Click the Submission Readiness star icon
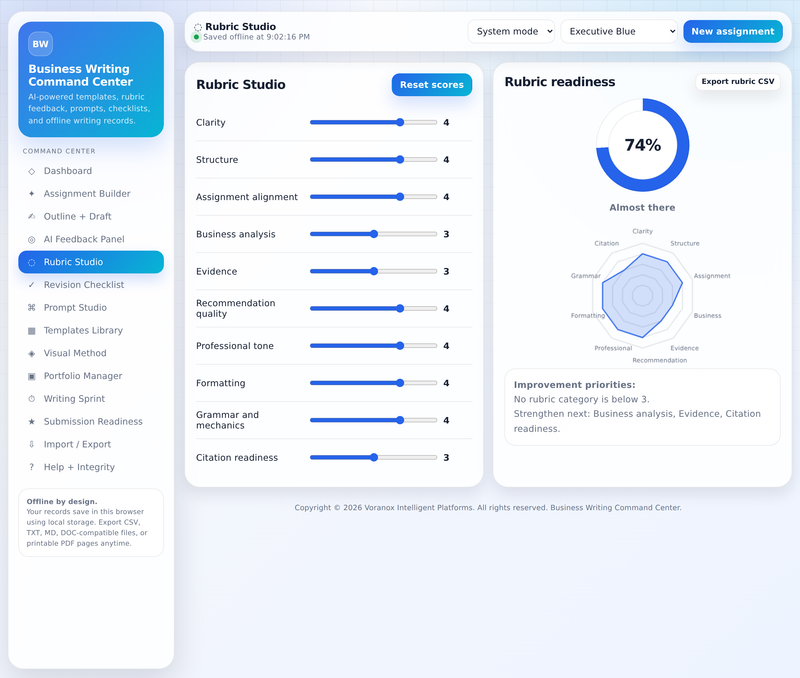Image resolution: width=800 pixels, height=678 pixels. [x=32, y=421]
